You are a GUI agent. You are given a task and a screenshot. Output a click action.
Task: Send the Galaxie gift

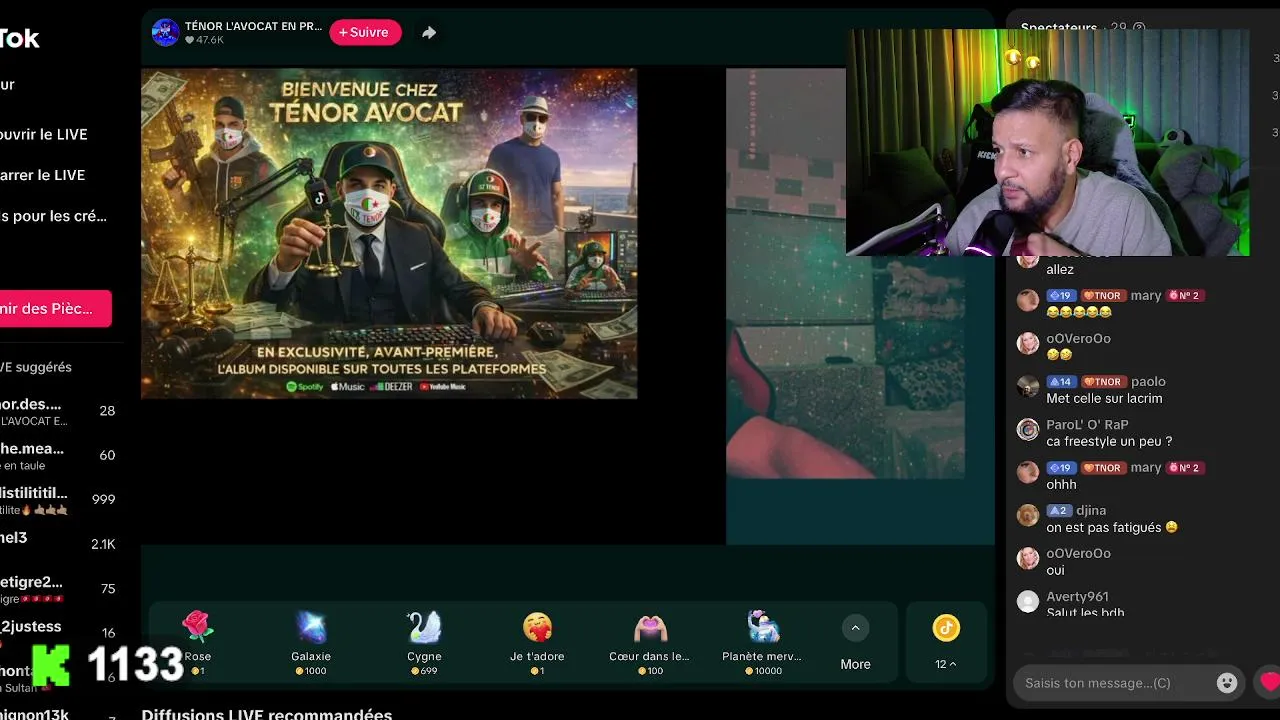(x=311, y=642)
